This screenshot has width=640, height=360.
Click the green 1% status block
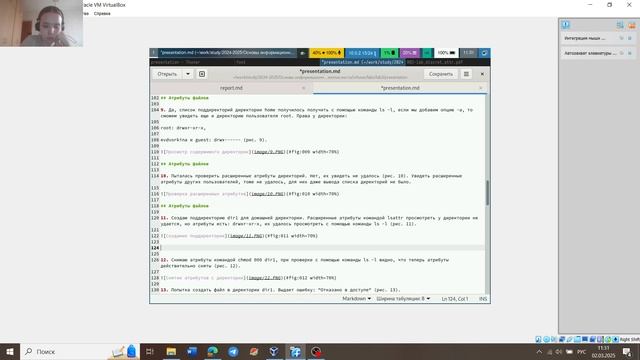[x=389, y=53]
